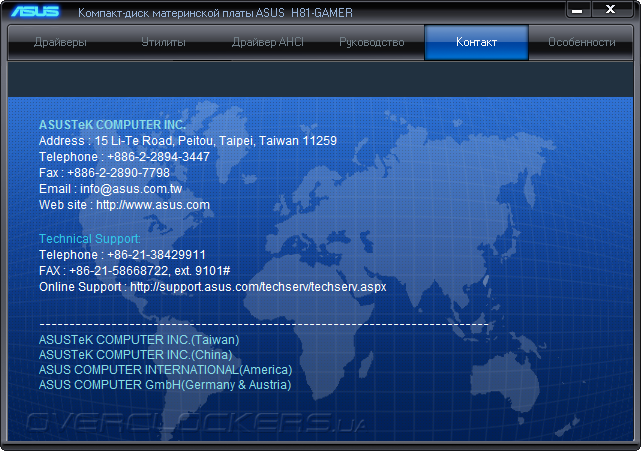Close the ASUS disc window
The image size is (641, 451).
[x=610, y=10]
